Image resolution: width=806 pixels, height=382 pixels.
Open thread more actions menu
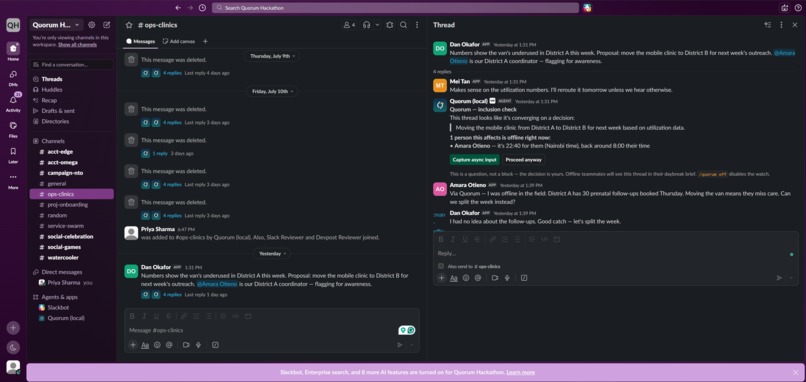pyautogui.click(x=781, y=25)
